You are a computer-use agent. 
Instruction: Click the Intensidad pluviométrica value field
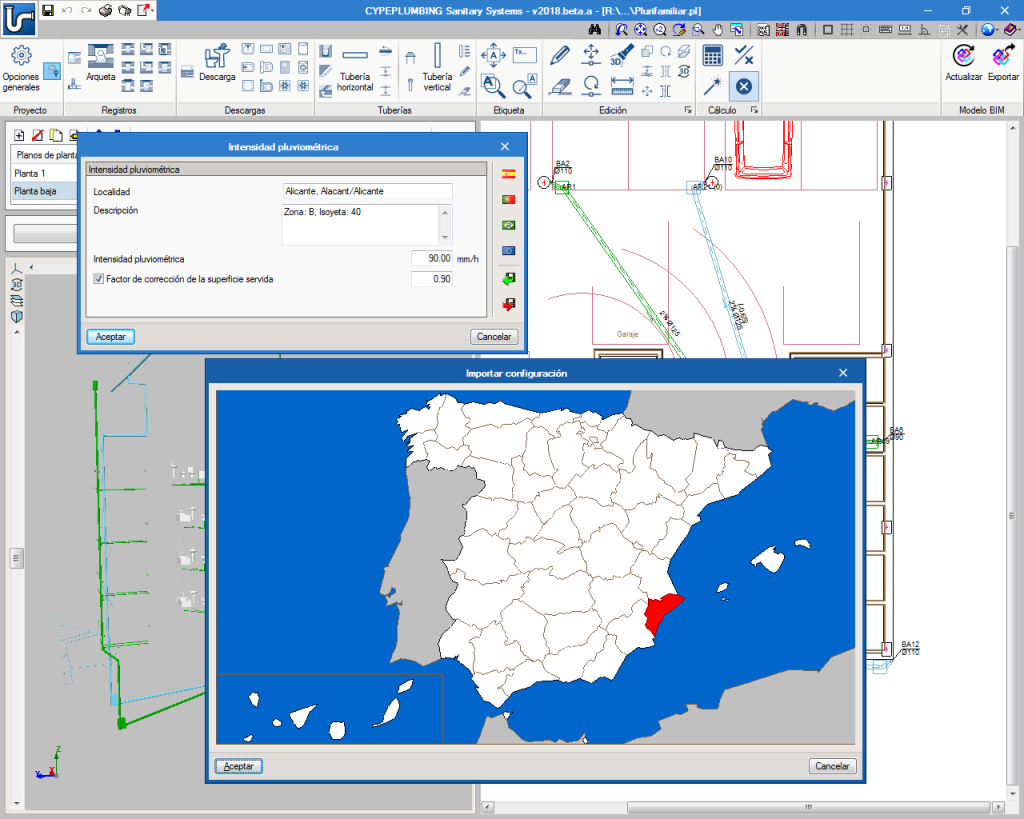click(x=431, y=258)
